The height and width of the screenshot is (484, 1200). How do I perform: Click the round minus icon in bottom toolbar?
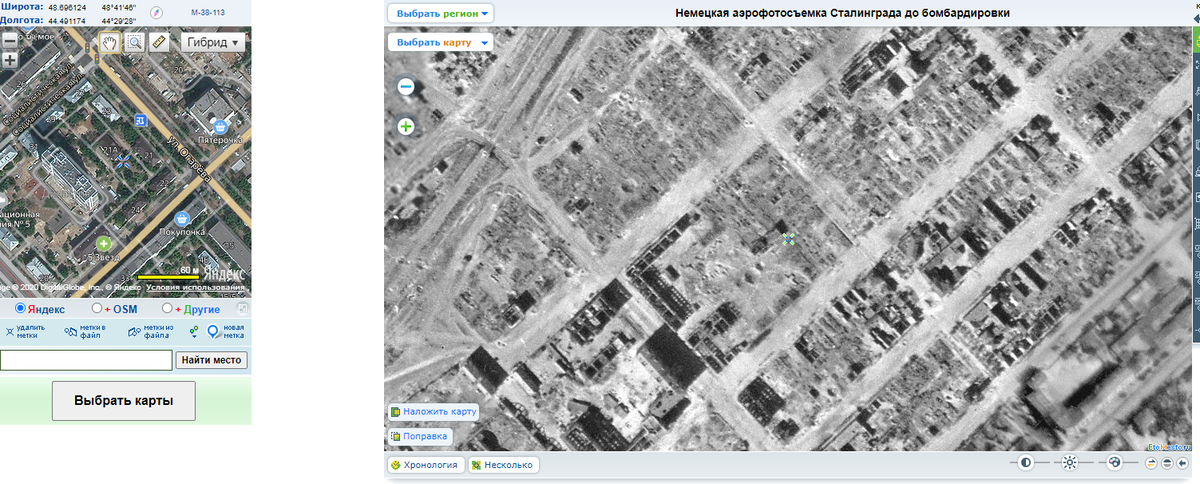pos(1167,463)
